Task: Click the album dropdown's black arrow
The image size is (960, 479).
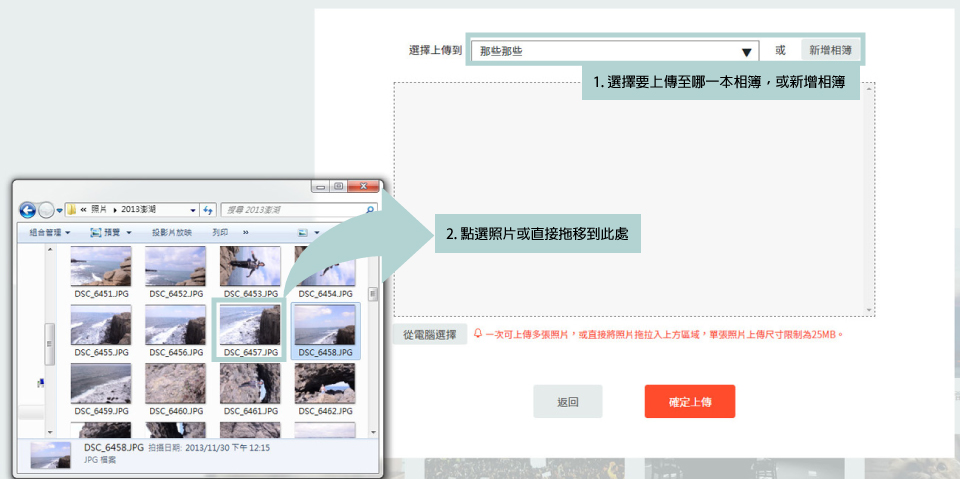Action: click(x=746, y=53)
